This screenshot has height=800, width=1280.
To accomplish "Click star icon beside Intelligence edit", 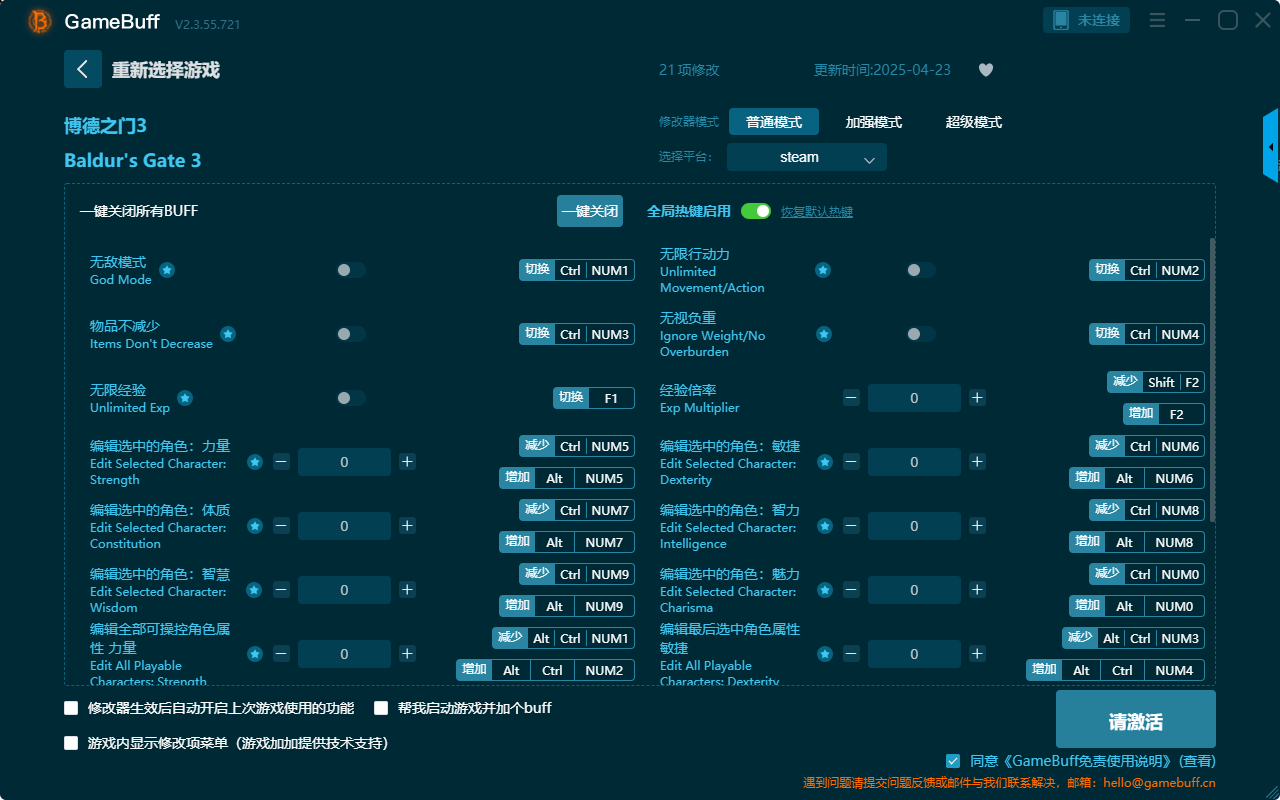I will coord(825,526).
